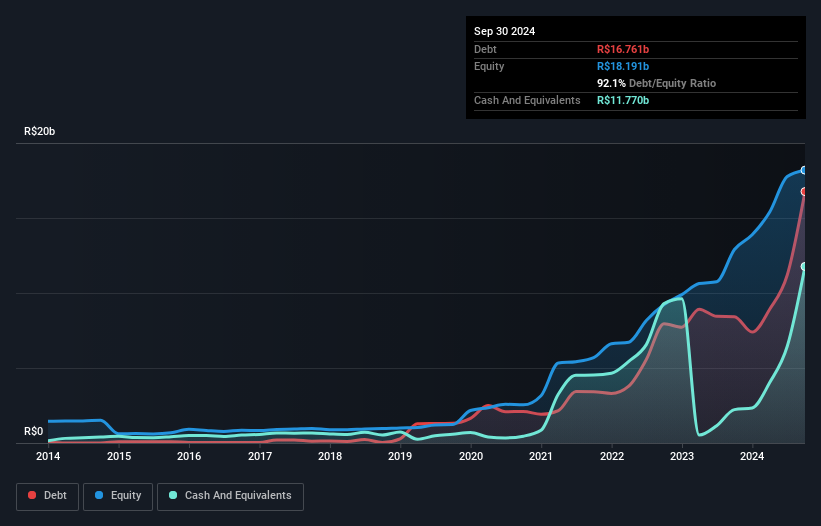The height and width of the screenshot is (526, 821).
Task: Toggle Cash And Equivalents legend button
Action: (230, 496)
